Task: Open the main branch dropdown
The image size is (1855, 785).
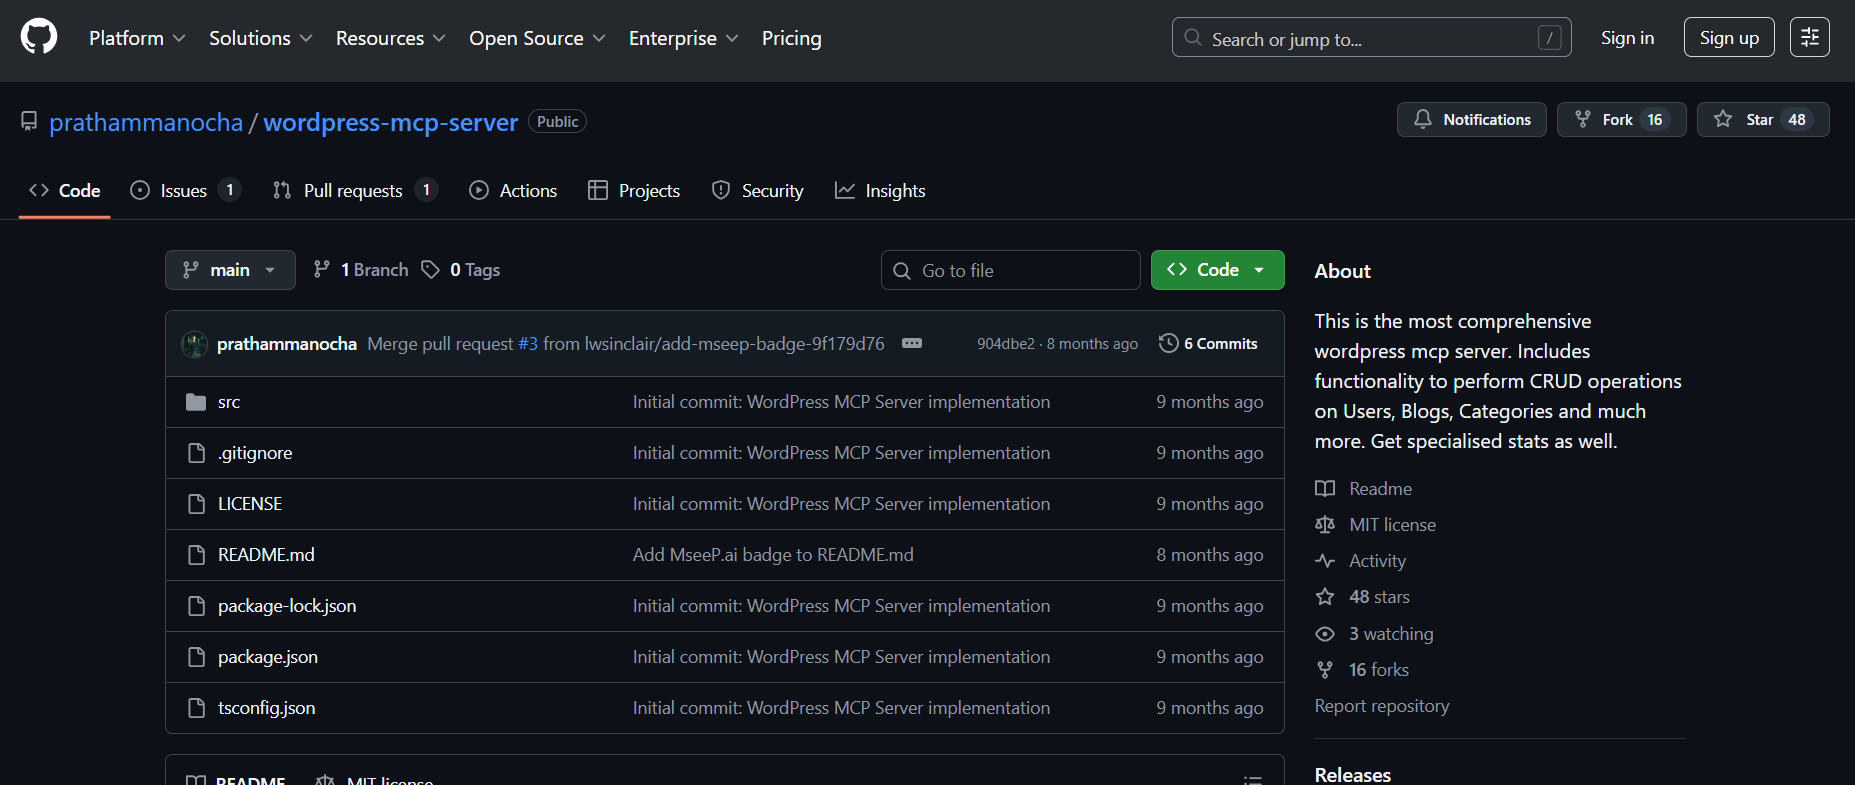Action: pos(230,270)
